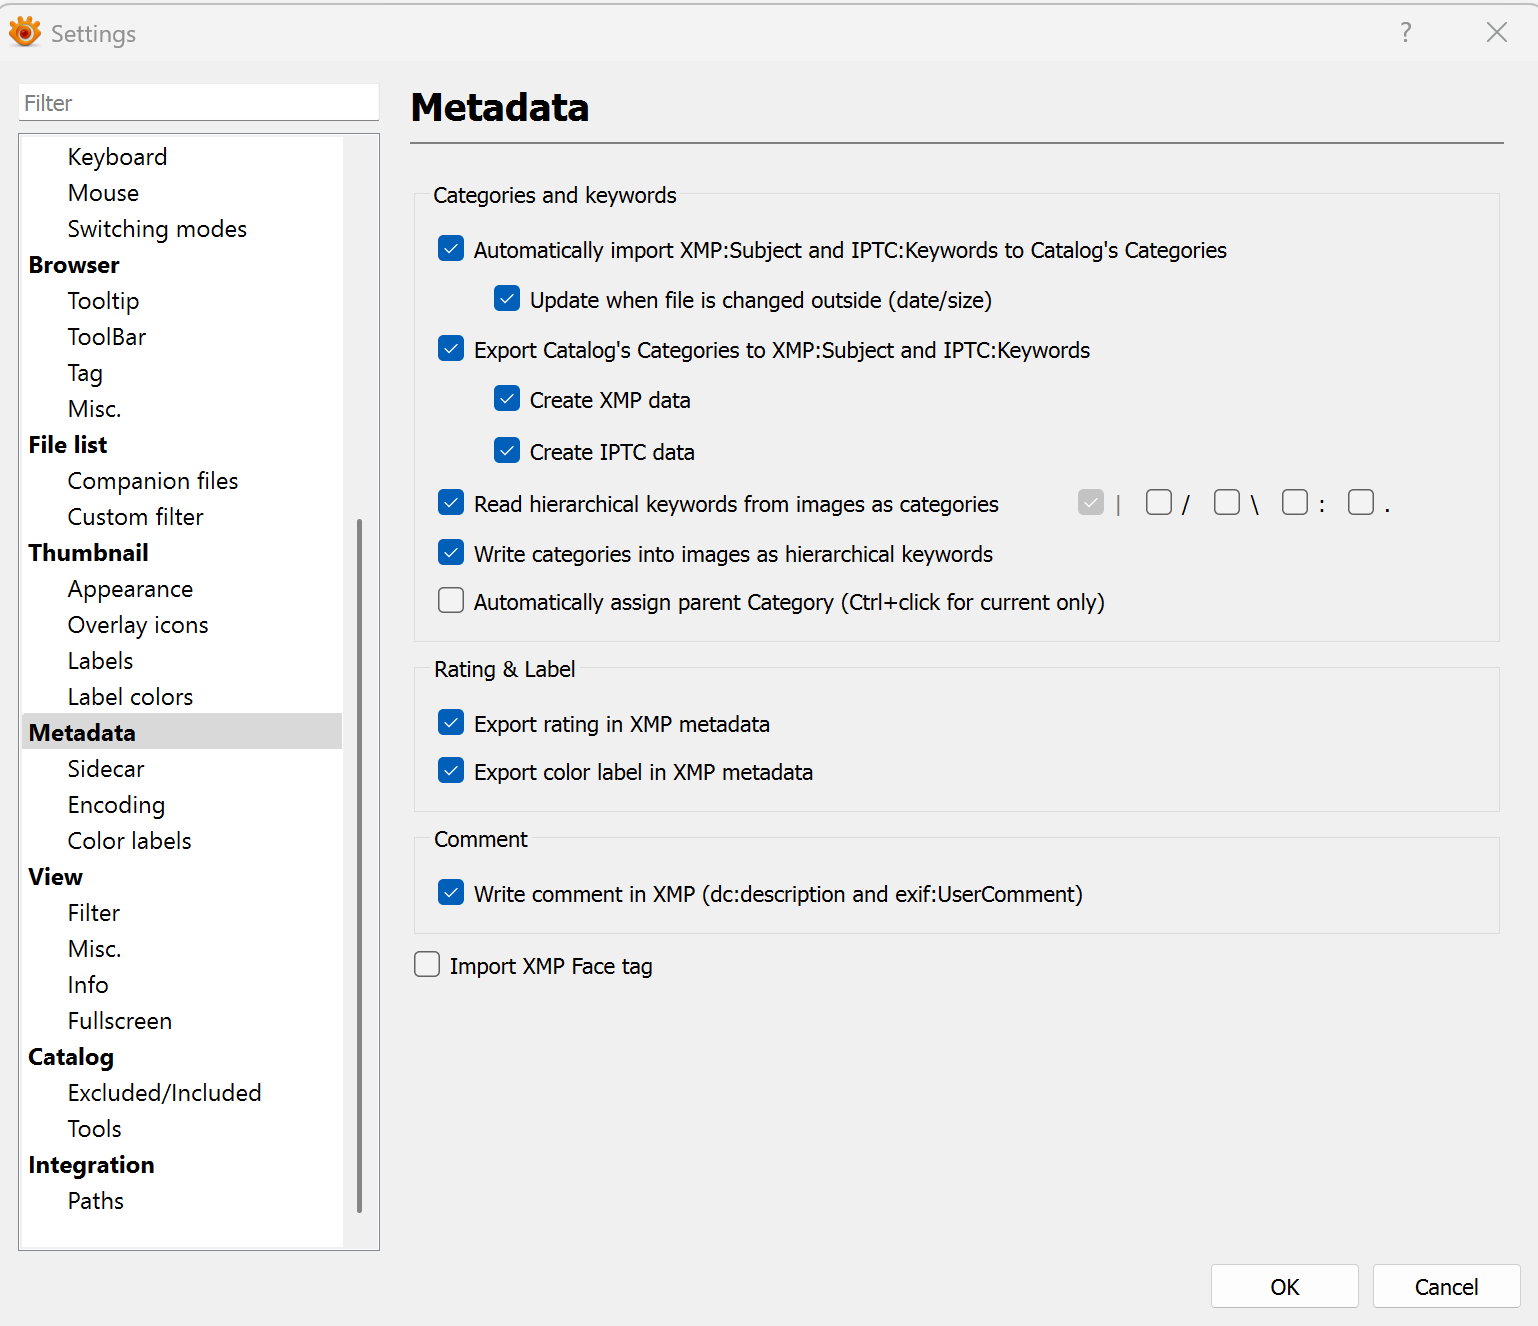Check the period separator checkbox

1360,502
